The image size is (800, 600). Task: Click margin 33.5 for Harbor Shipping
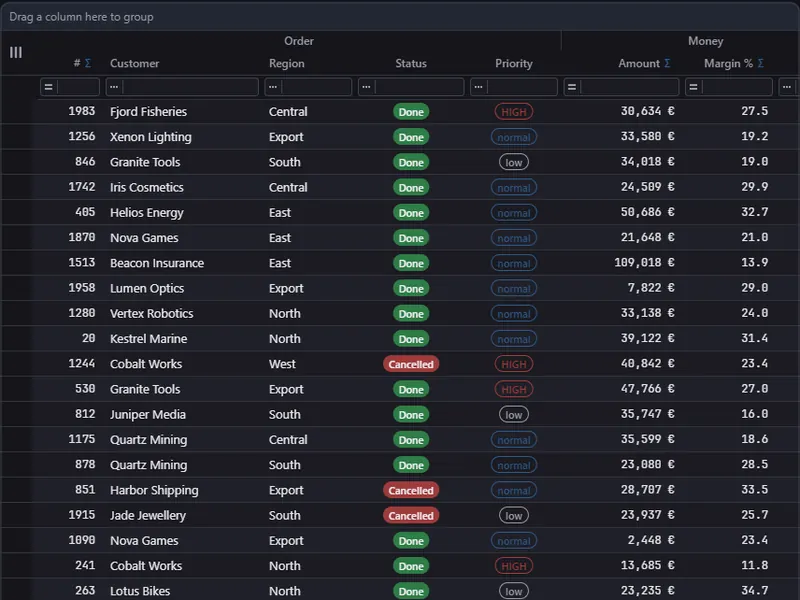click(x=755, y=490)
